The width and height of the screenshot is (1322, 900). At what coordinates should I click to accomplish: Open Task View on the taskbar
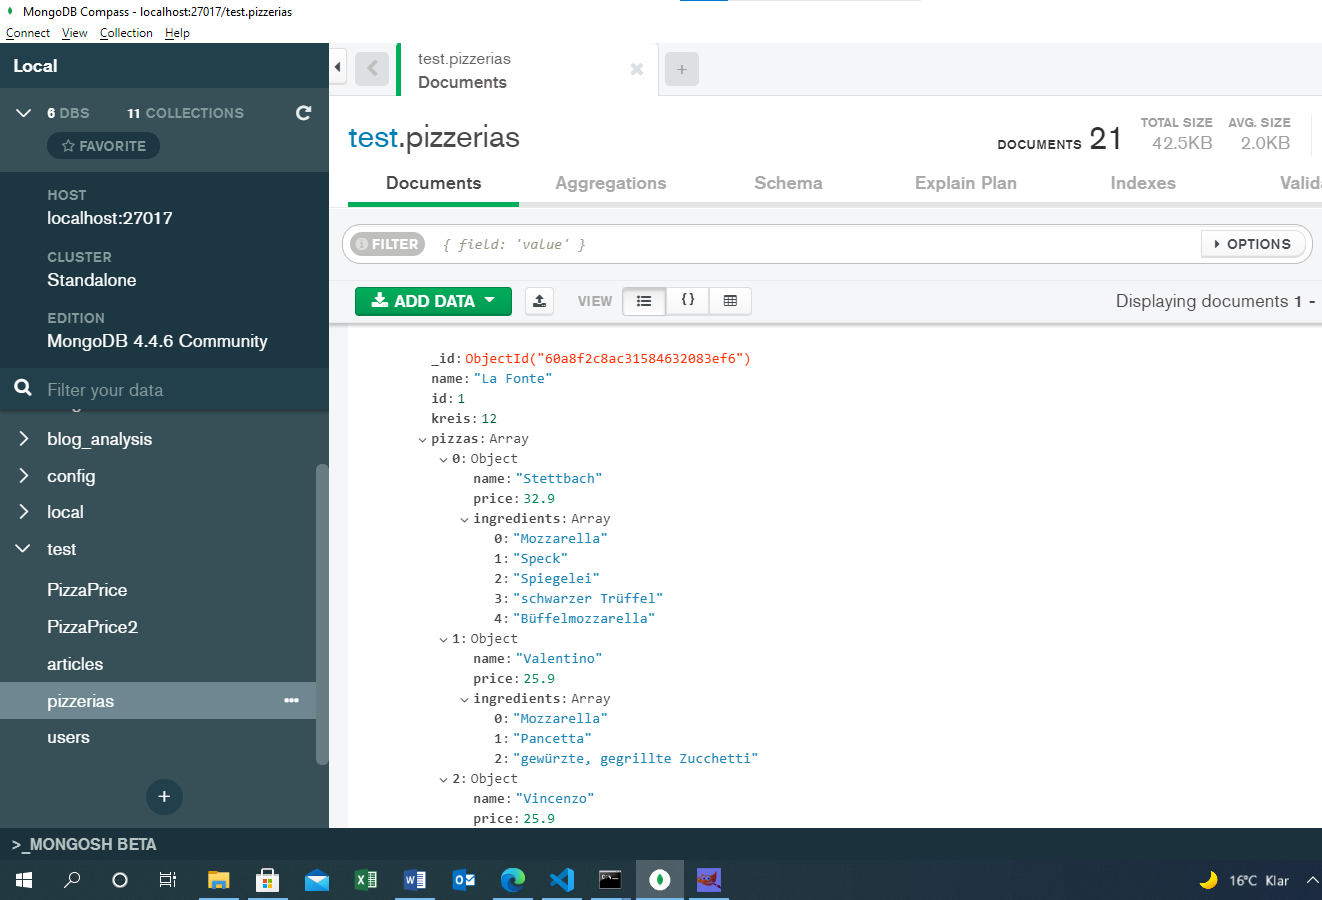(x=168, y=880)
